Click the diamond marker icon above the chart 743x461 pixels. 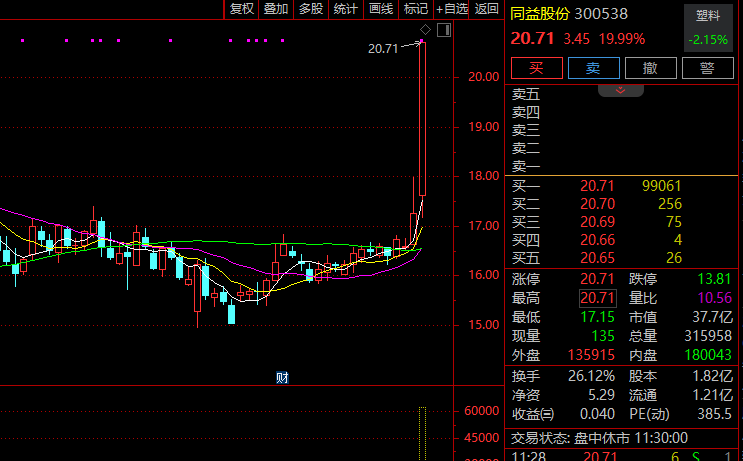tap(425, 29)
